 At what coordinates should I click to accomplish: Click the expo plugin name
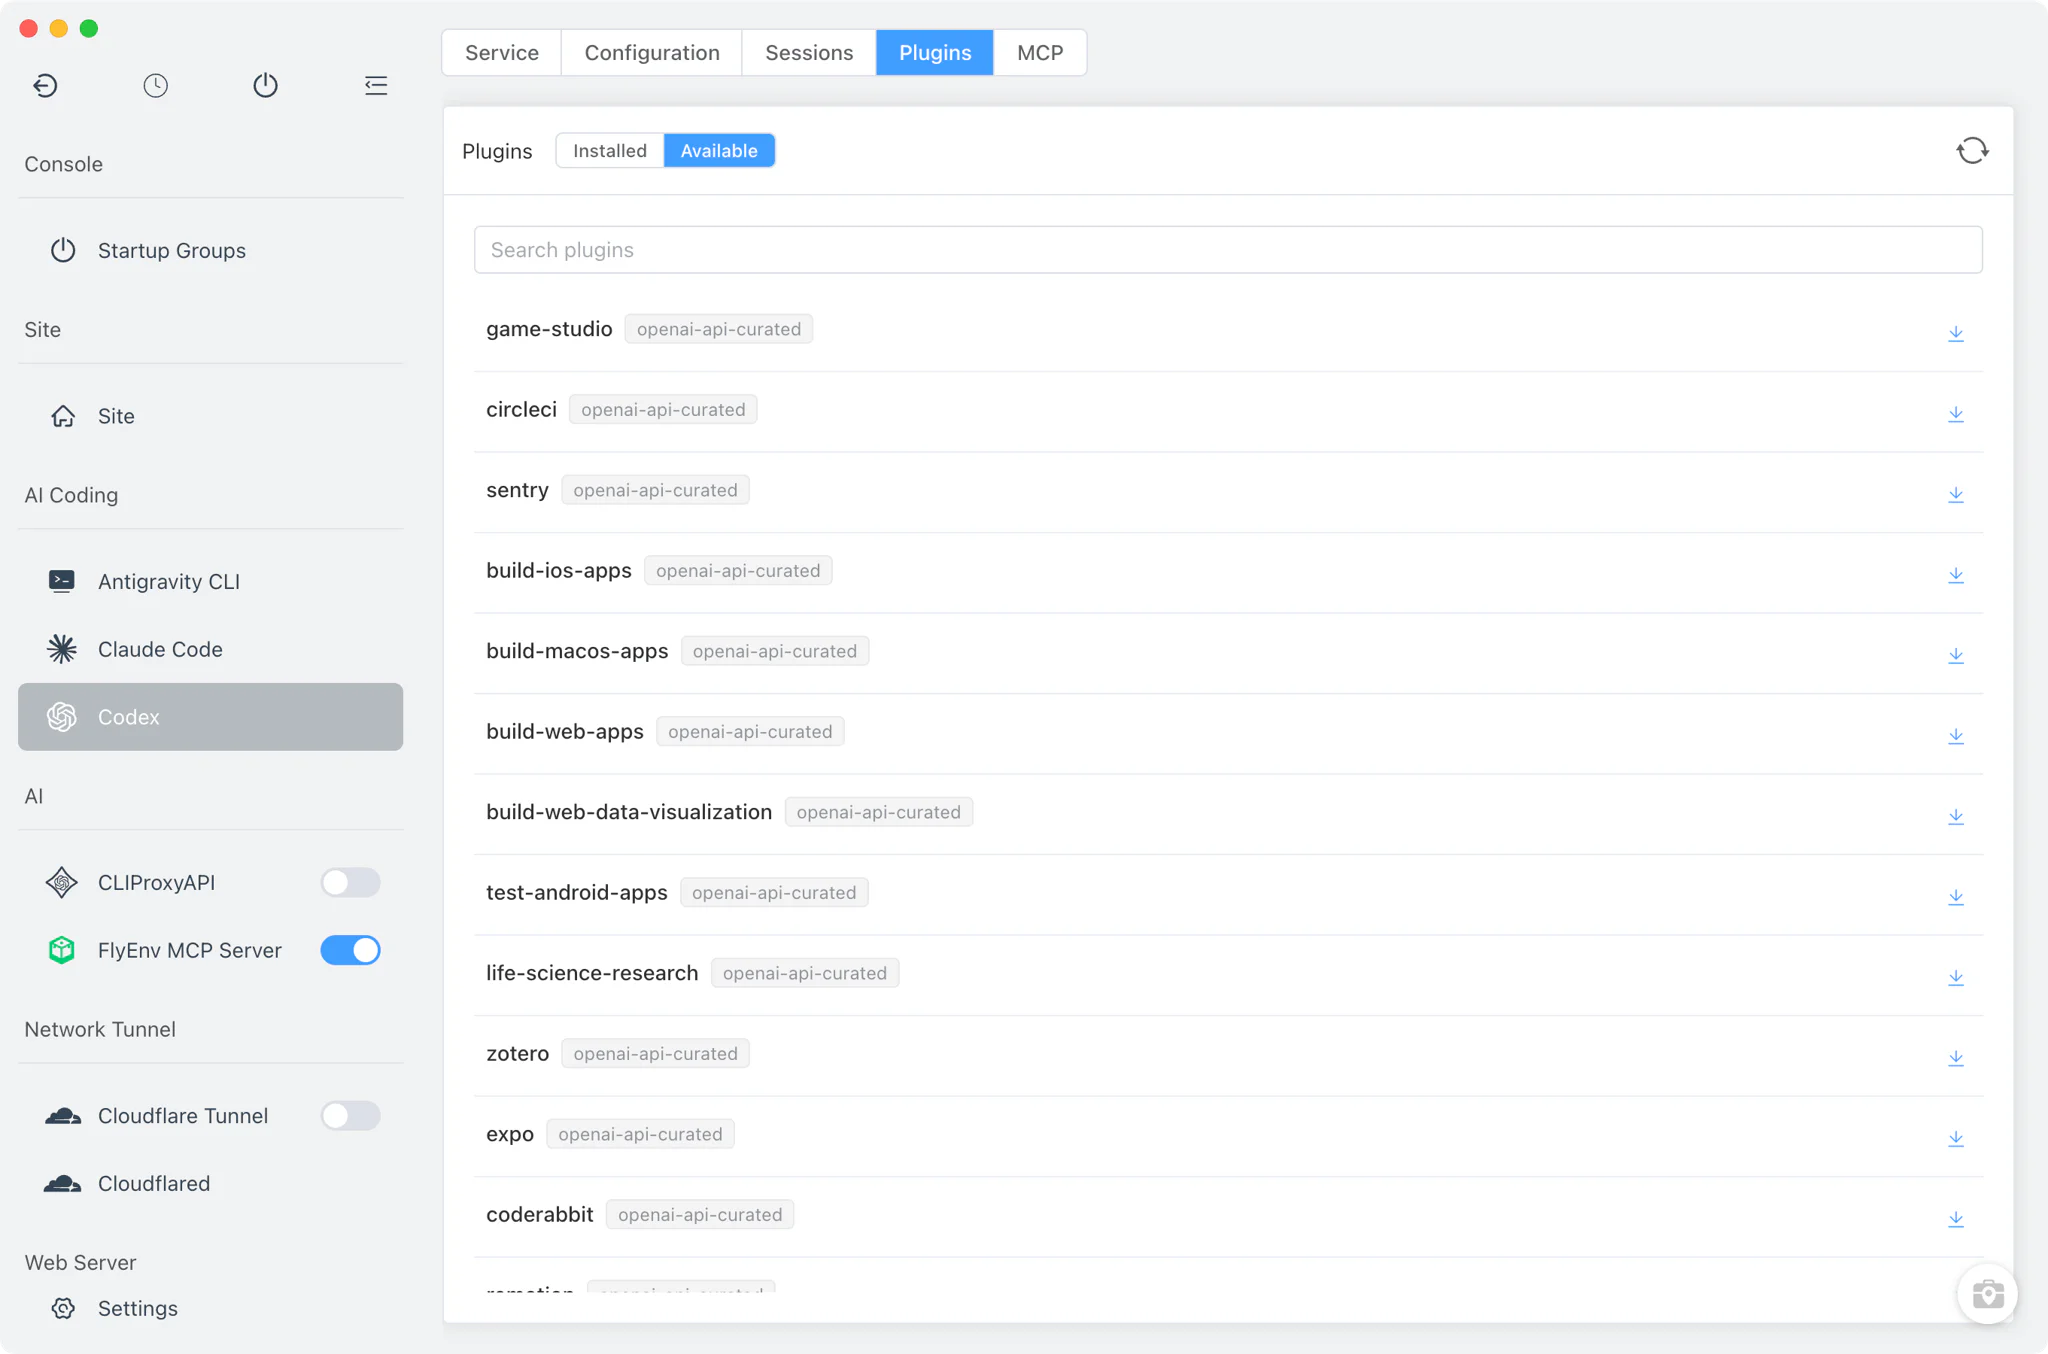click(510, 1134)
